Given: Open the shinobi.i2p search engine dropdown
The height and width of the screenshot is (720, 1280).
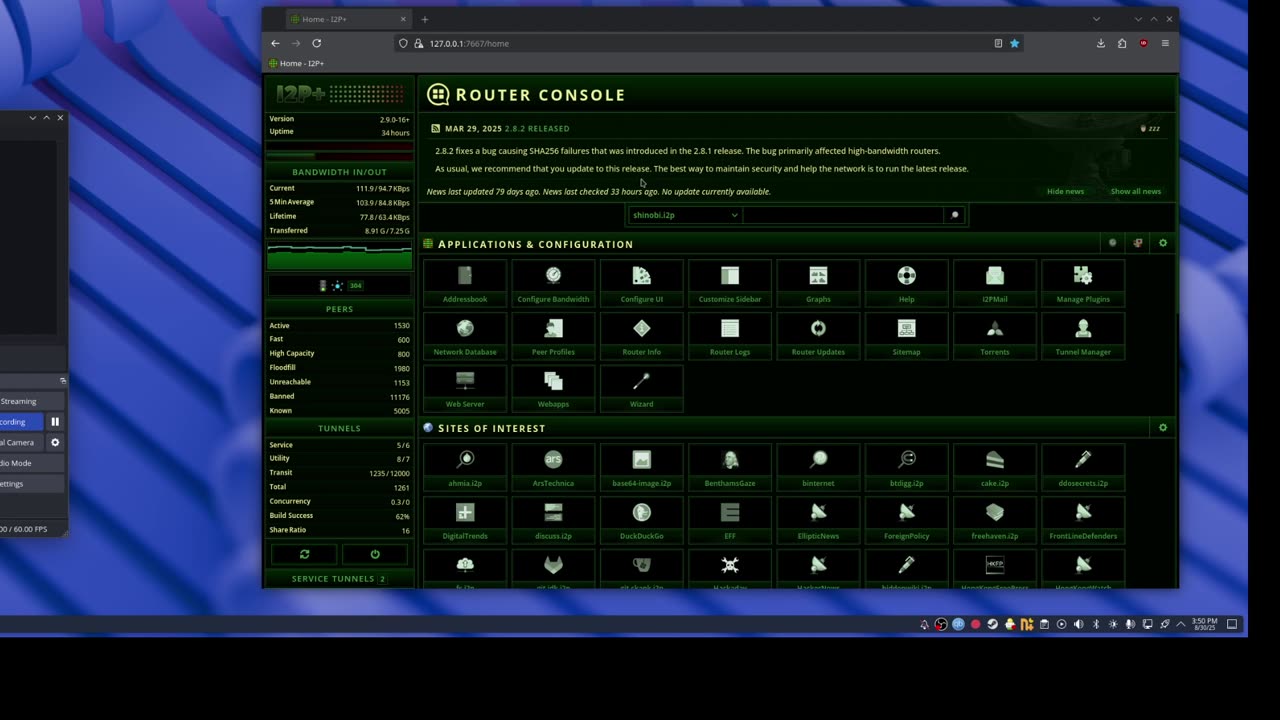Looking at the screenshot, I should point(685,215).
